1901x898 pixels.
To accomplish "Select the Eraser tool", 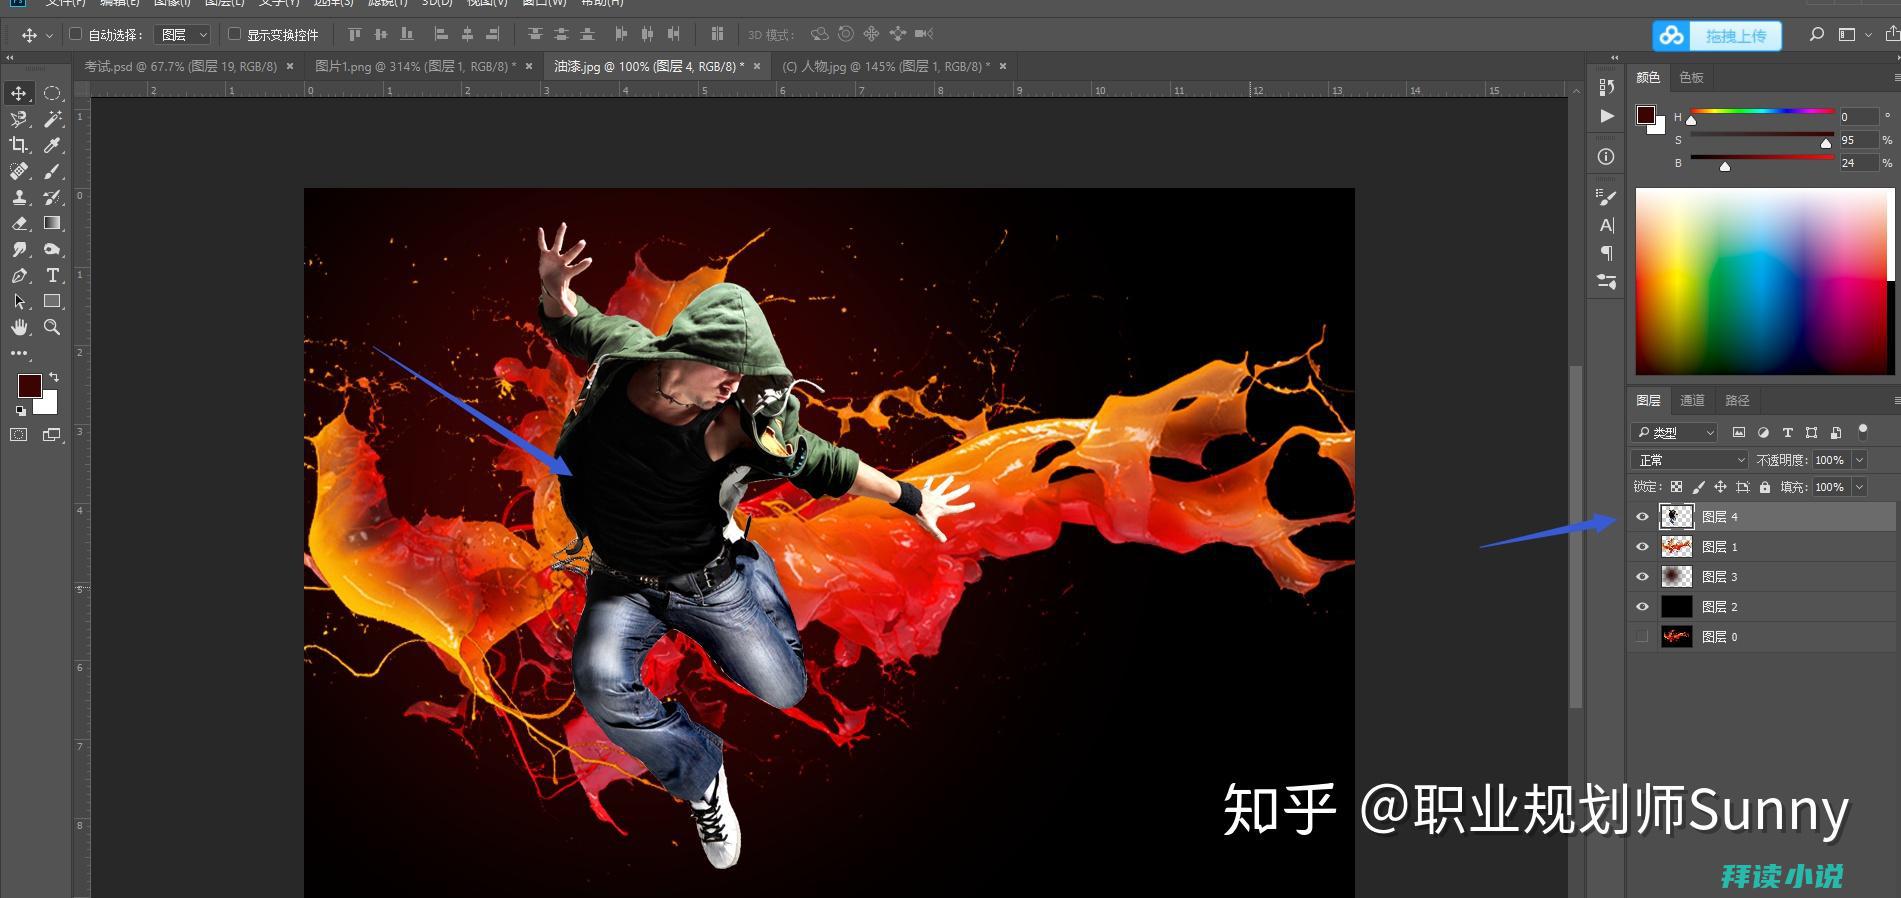I will coord(19,223).
